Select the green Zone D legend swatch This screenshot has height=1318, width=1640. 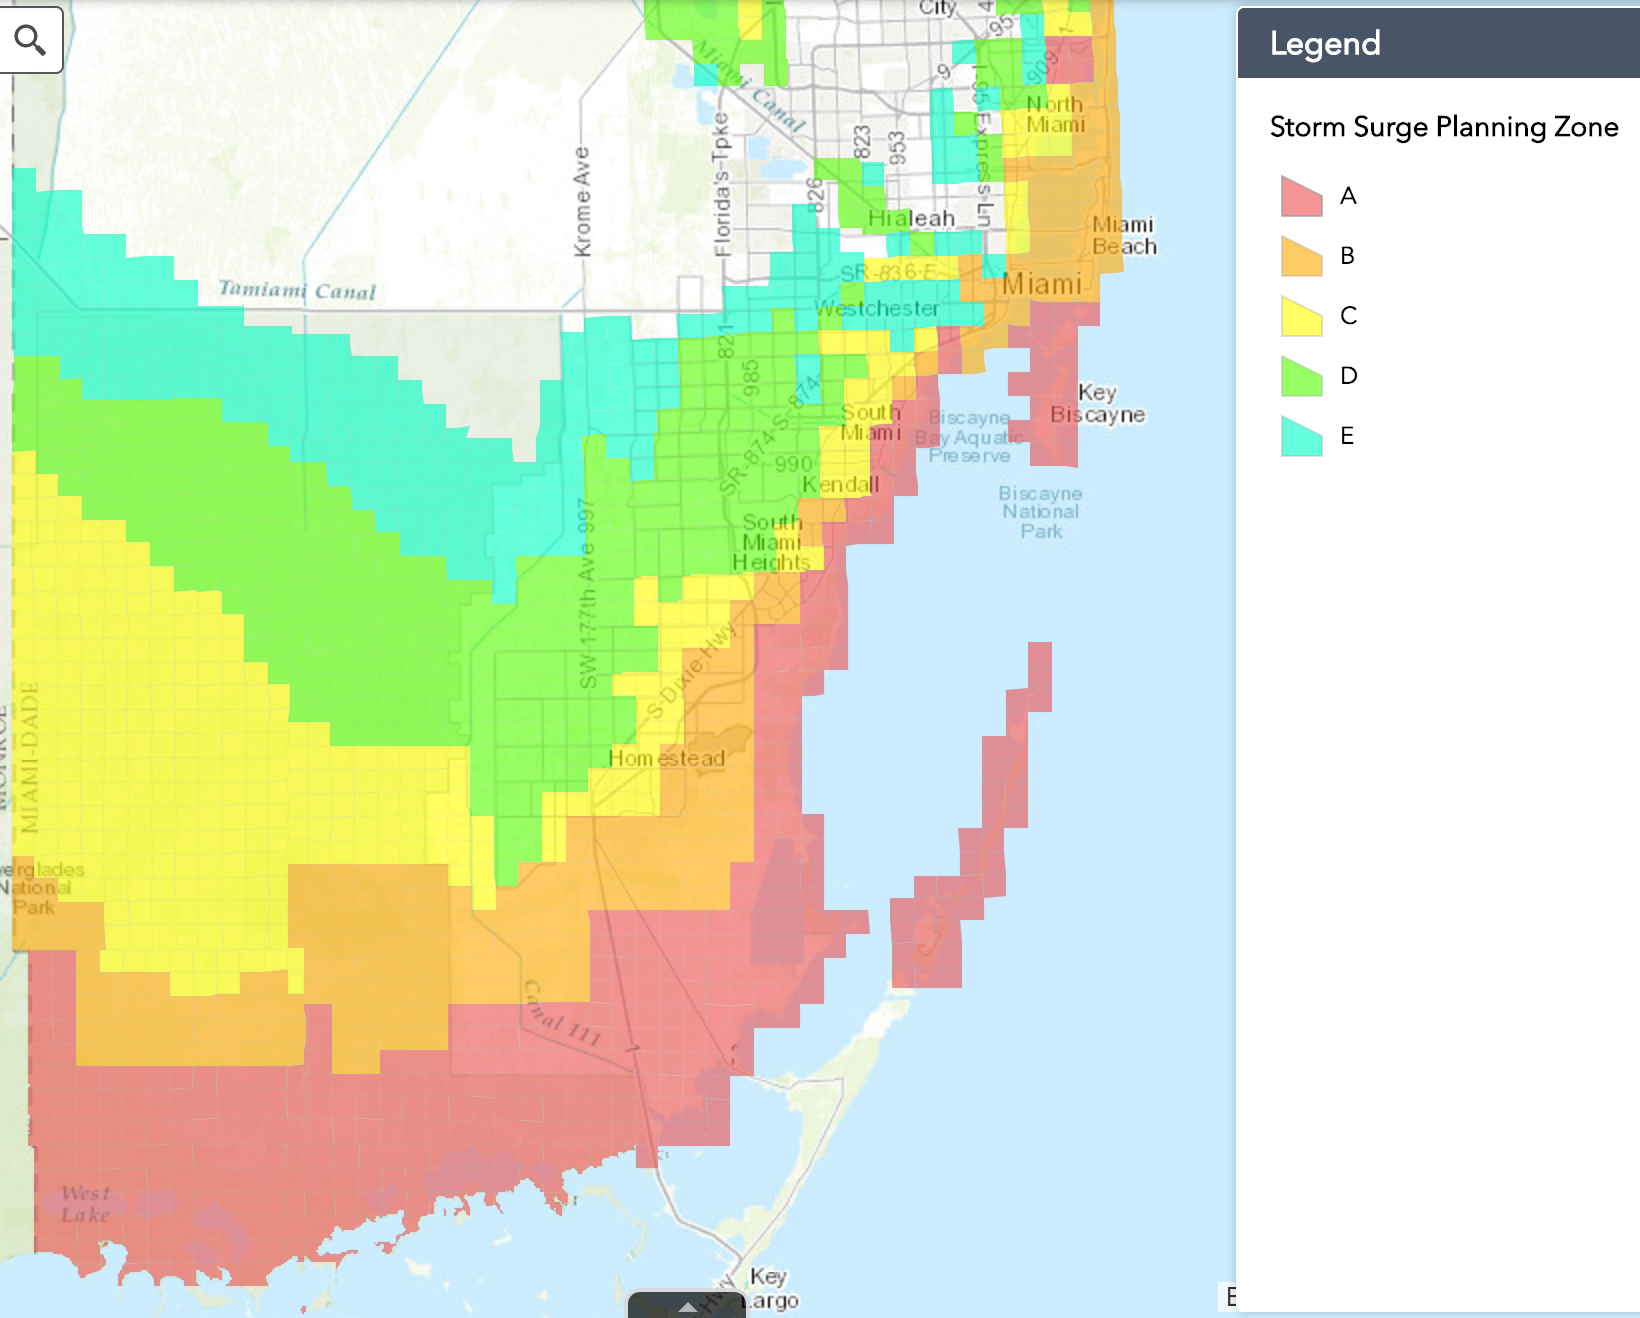click(x=1301, y=376)
